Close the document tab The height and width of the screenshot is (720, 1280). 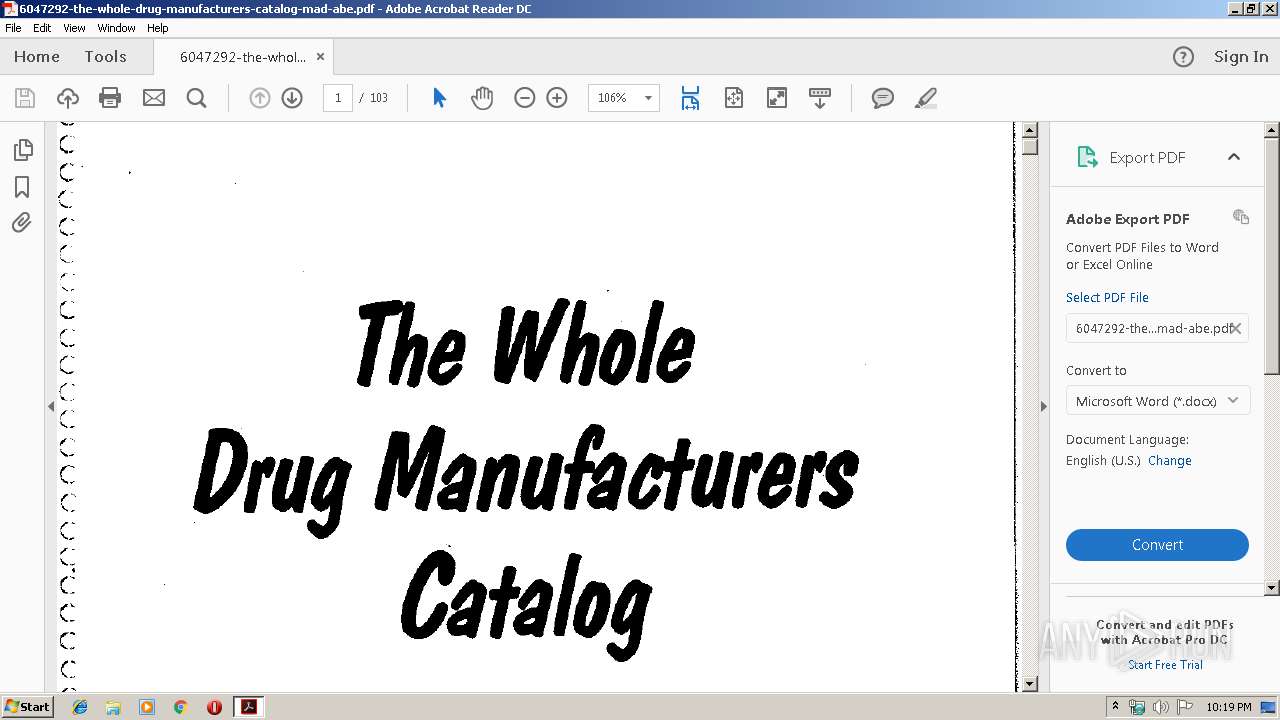pos(320,57)
